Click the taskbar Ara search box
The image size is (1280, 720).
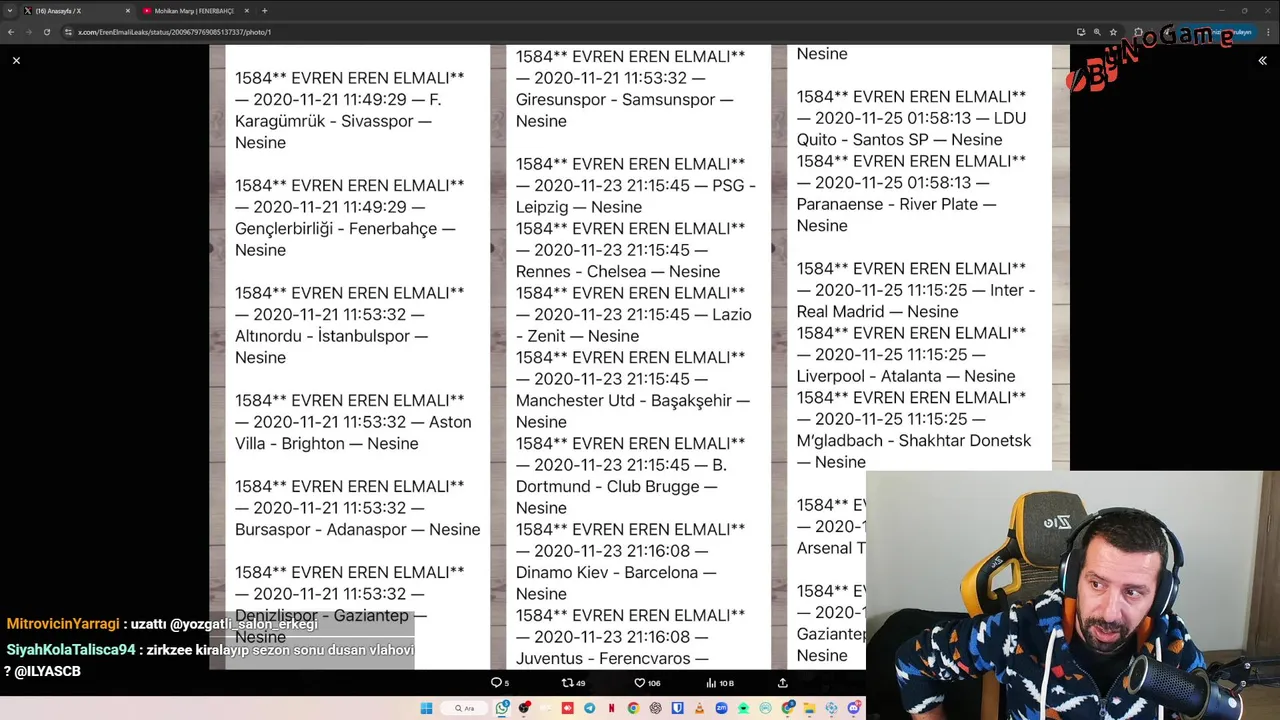[464, 708]
